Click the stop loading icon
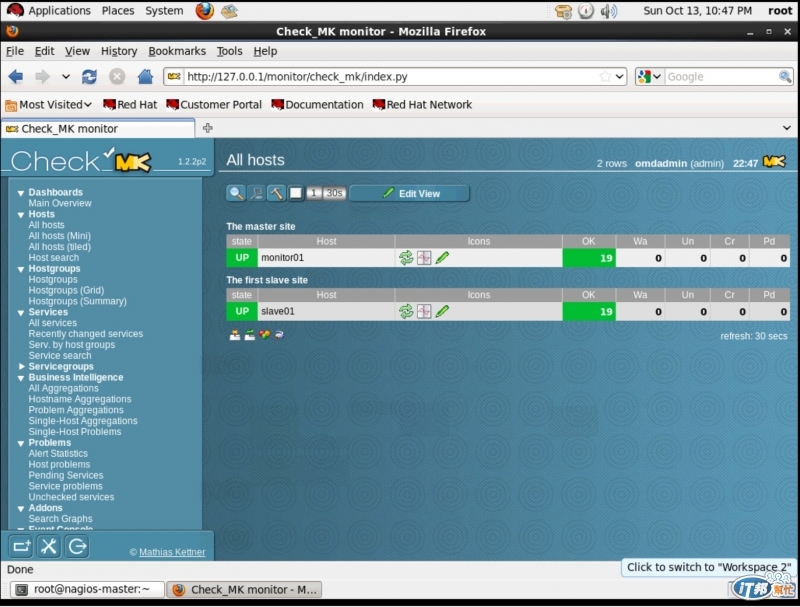800x607 pixels. click(117, 77)
